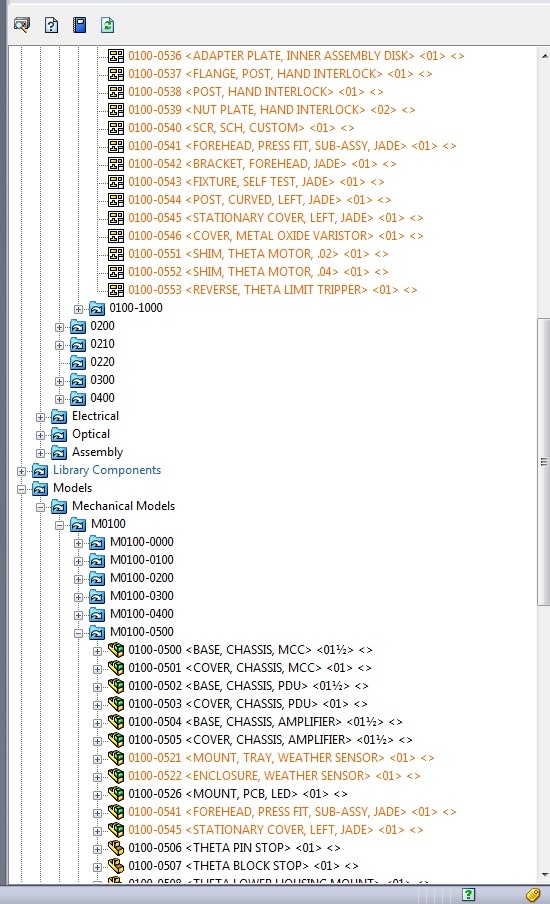Expand the Library Components node
The width and height of the screenshot is (550, 904).
point(21,471)
